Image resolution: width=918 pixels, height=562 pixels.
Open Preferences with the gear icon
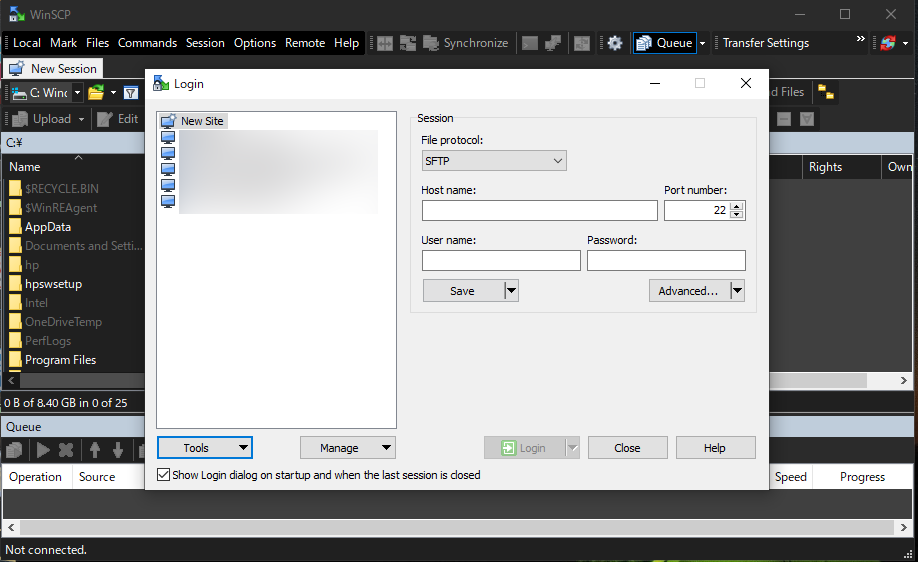tap(615, 43)
